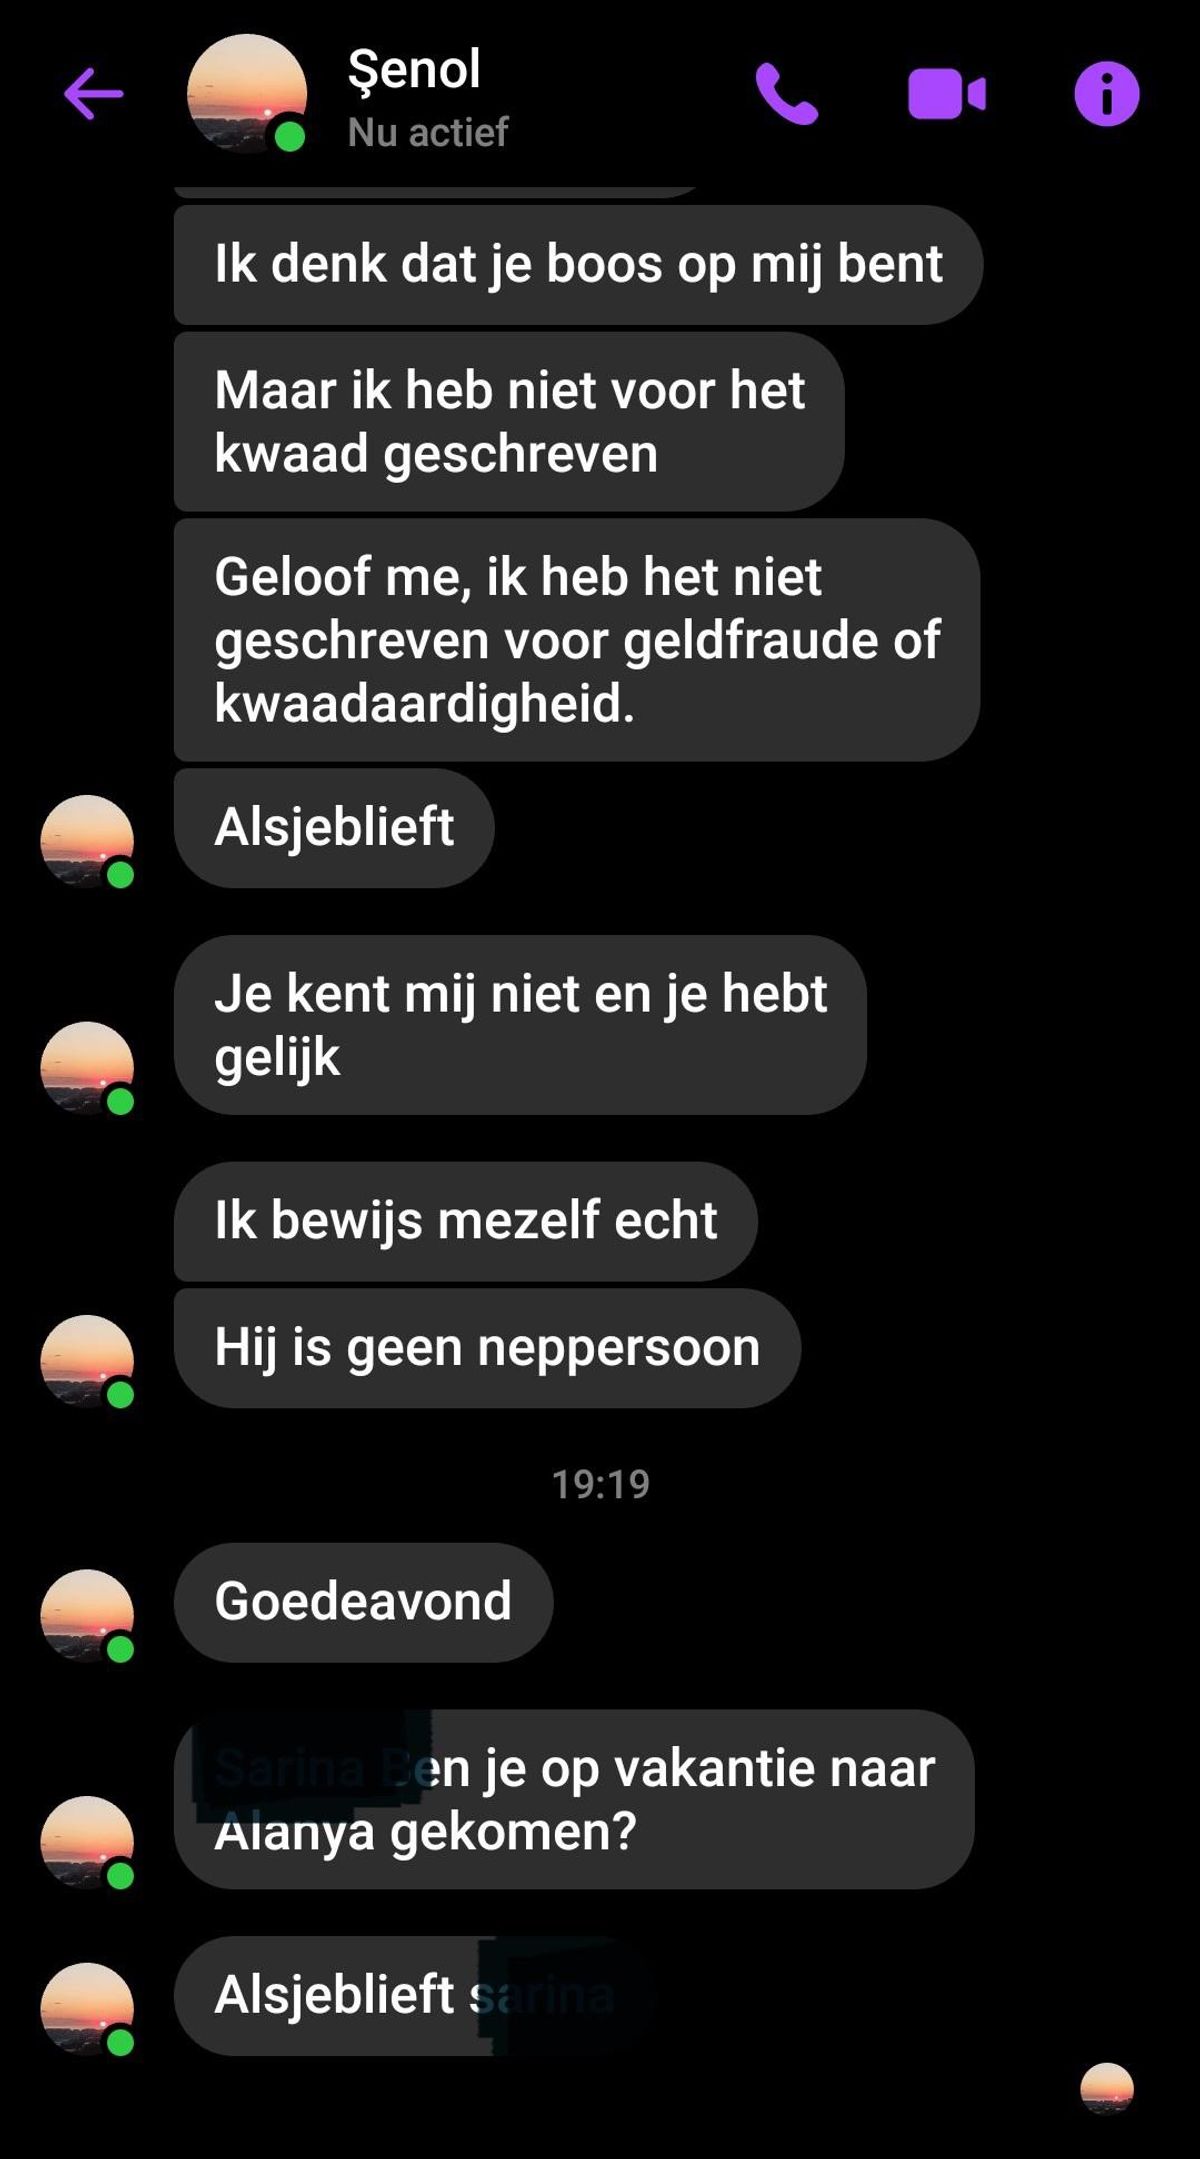Select message 'Ik bewijs mezelf echt'

coord(466,1221)
